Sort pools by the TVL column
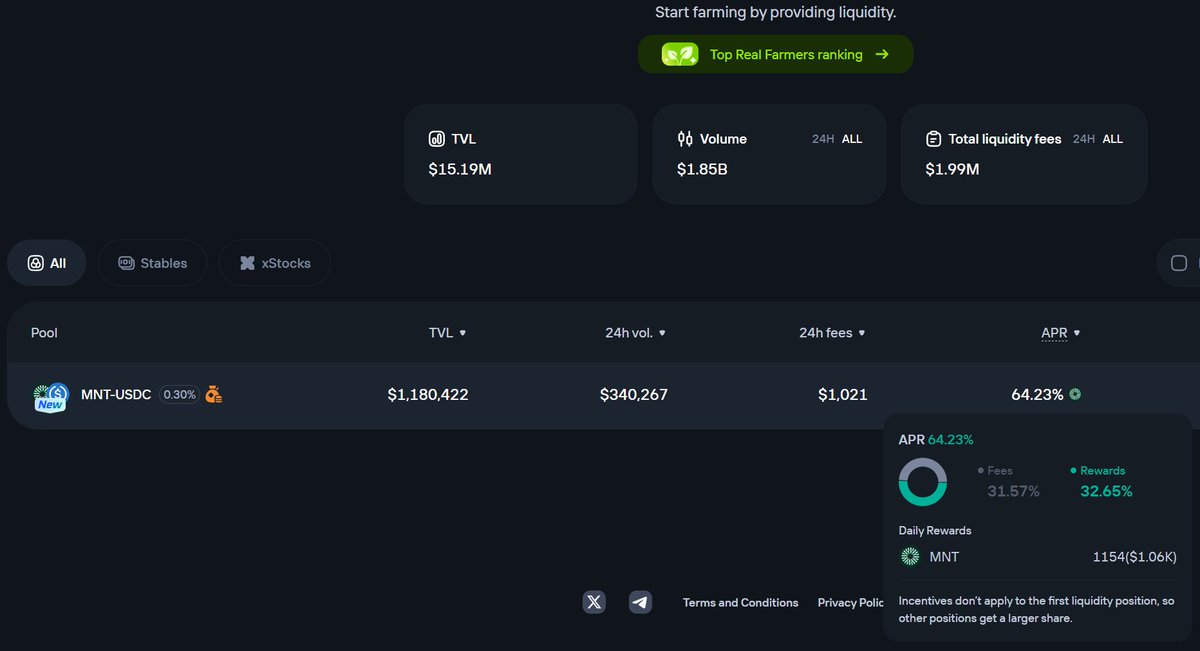 point(447,333)
